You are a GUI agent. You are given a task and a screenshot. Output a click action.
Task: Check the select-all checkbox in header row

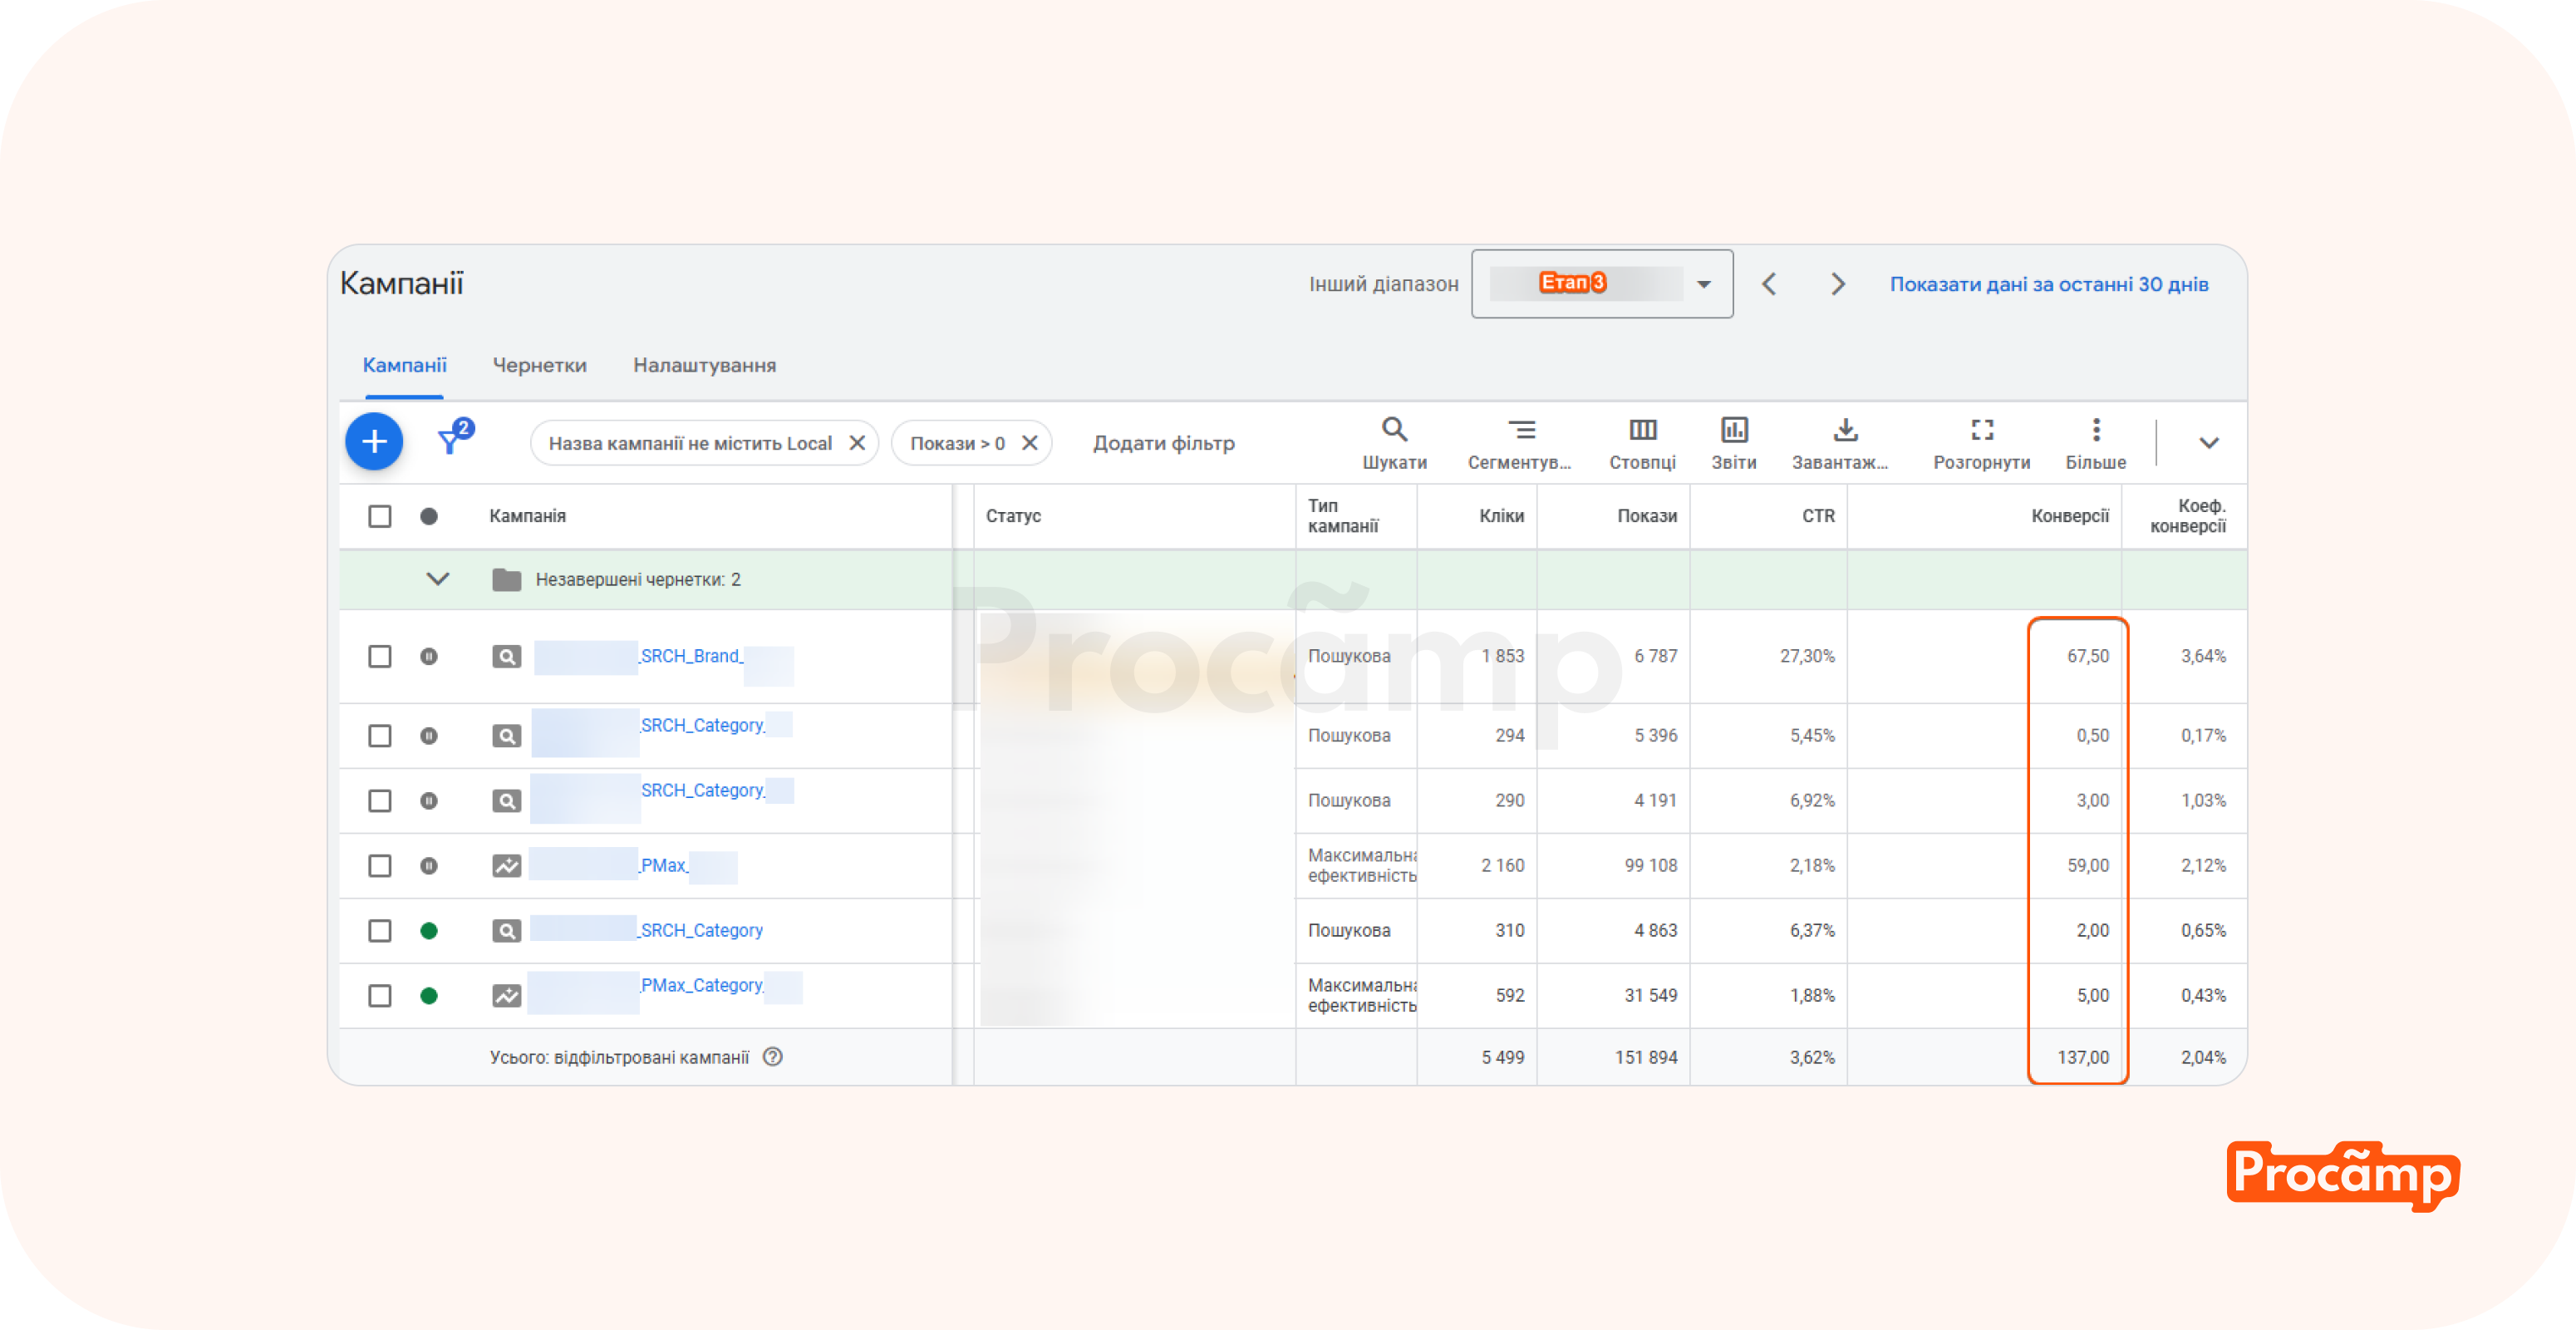380,516
